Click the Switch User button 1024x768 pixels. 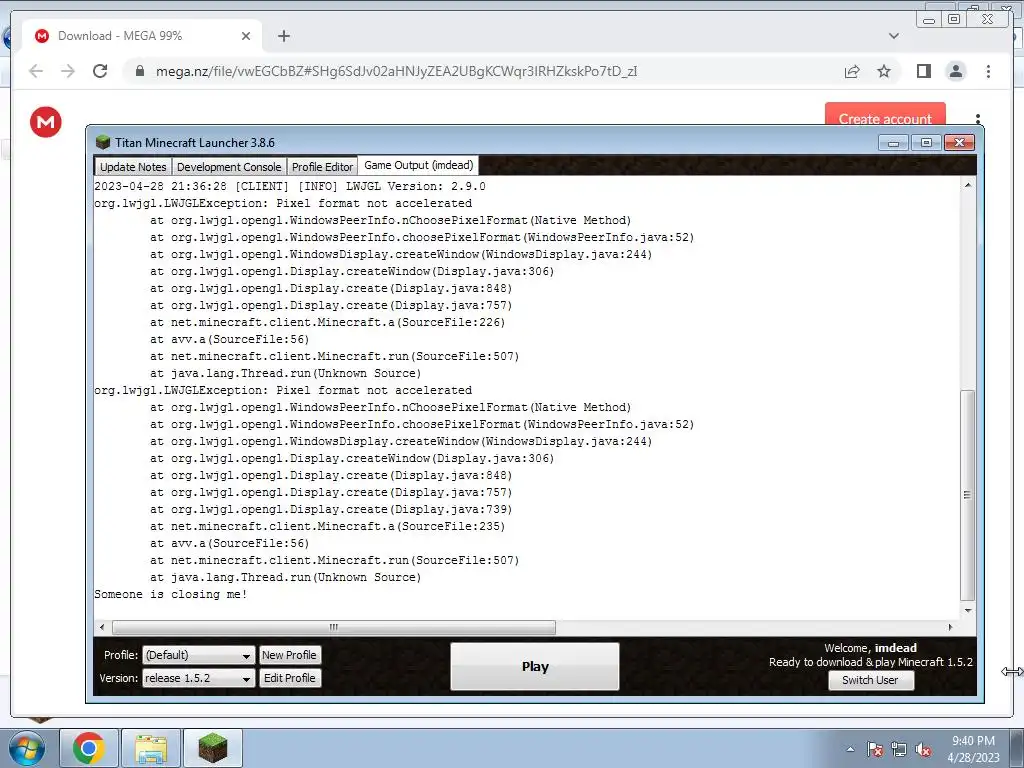(871, 680)
